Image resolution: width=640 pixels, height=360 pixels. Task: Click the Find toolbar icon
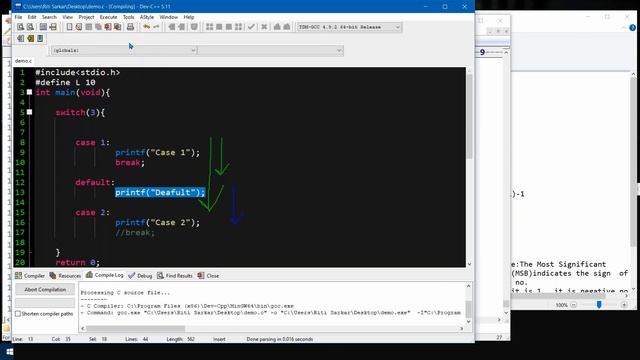click(x=20, y=27)
